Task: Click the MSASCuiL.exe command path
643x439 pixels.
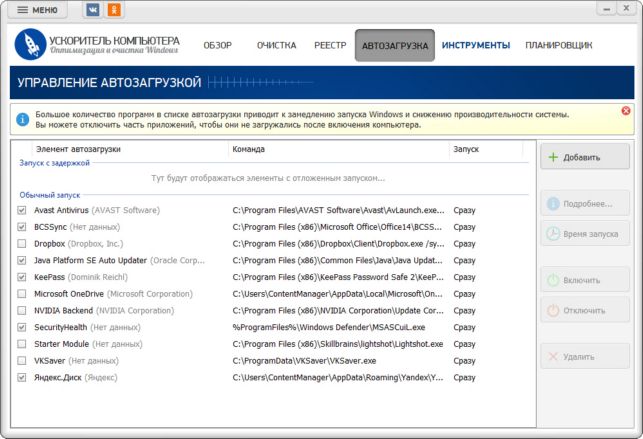Action: pyautogui.click(x=328, y=328)
